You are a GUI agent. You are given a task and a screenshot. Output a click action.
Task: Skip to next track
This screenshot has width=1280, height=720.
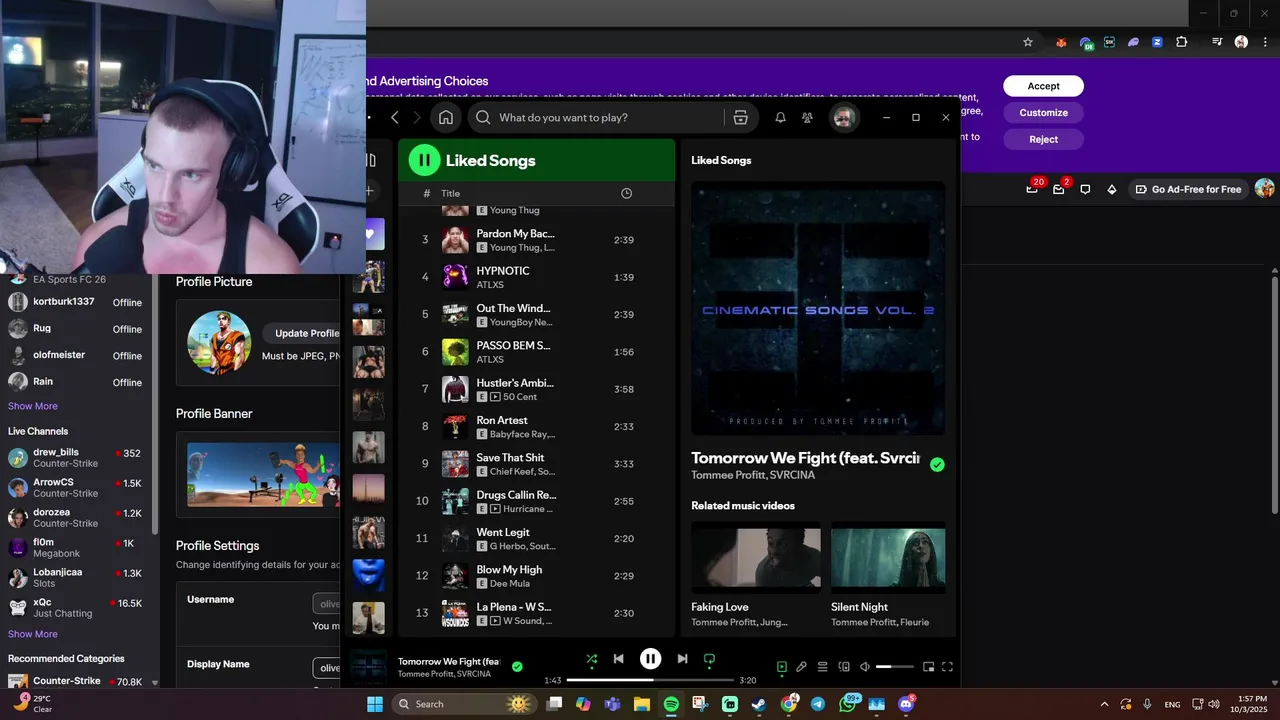(682, 659)
